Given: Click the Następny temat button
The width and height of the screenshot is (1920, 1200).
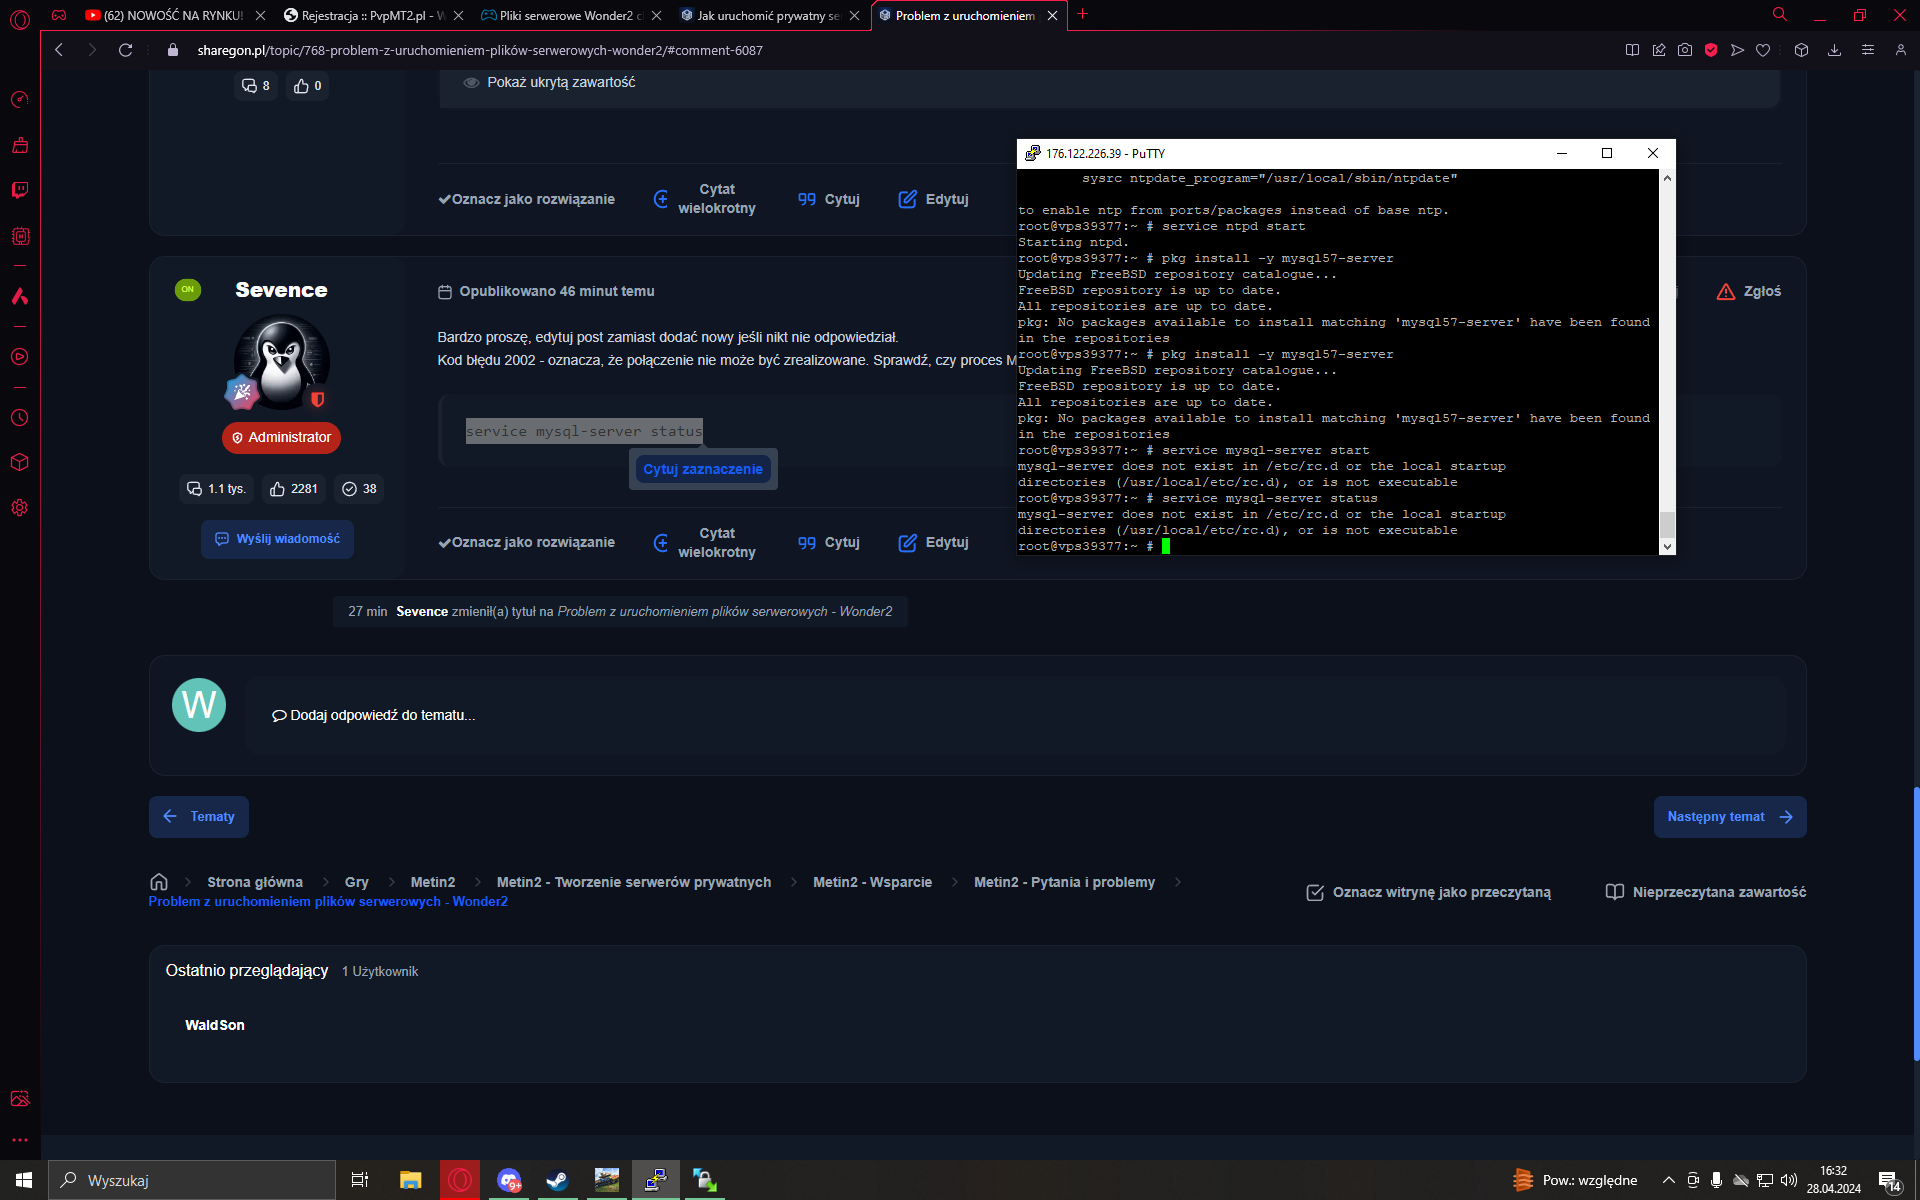Looking at the screenshot, I should (1729, 817).
